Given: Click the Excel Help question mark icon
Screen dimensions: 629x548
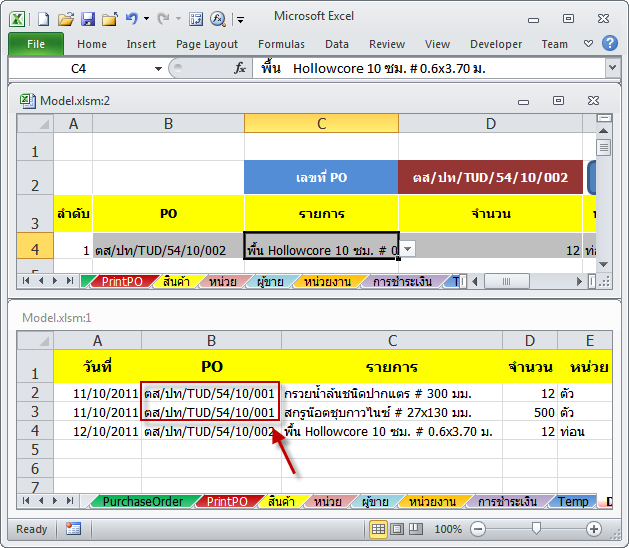Looking at the screenshot, I should click(588, 43).
